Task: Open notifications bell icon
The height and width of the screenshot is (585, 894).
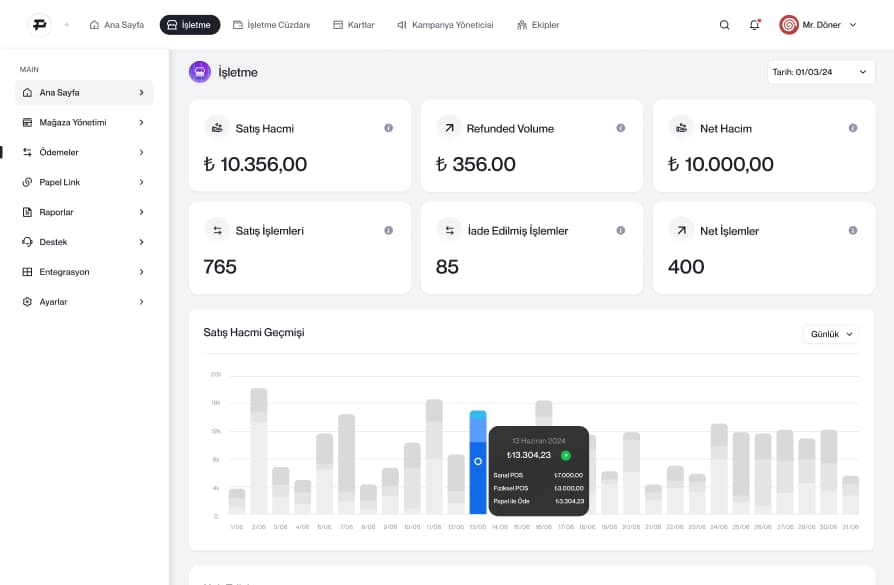Action: 754,25
